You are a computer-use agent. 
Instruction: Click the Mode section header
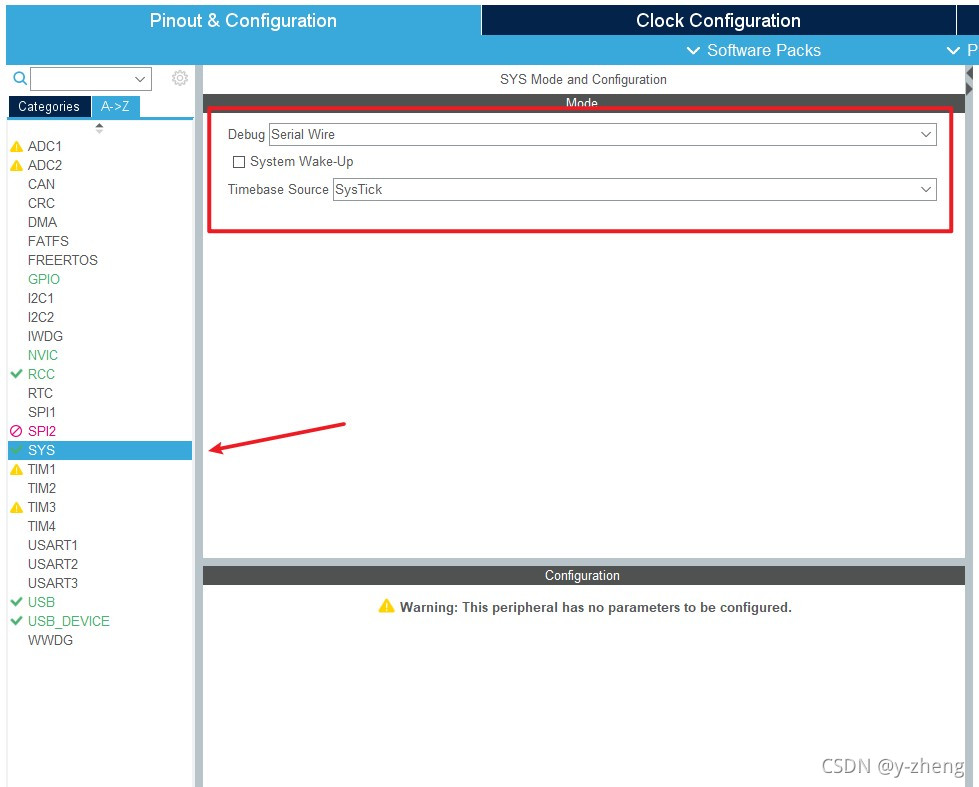point(583,101)
